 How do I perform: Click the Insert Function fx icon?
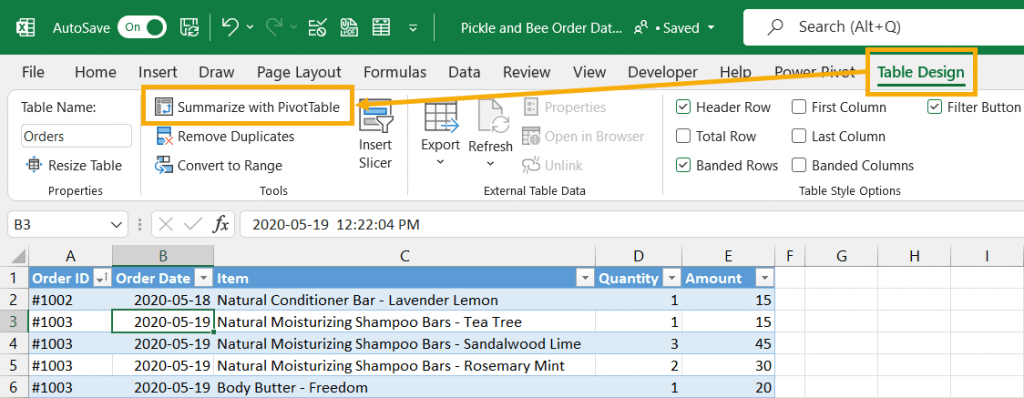(221, 225)
